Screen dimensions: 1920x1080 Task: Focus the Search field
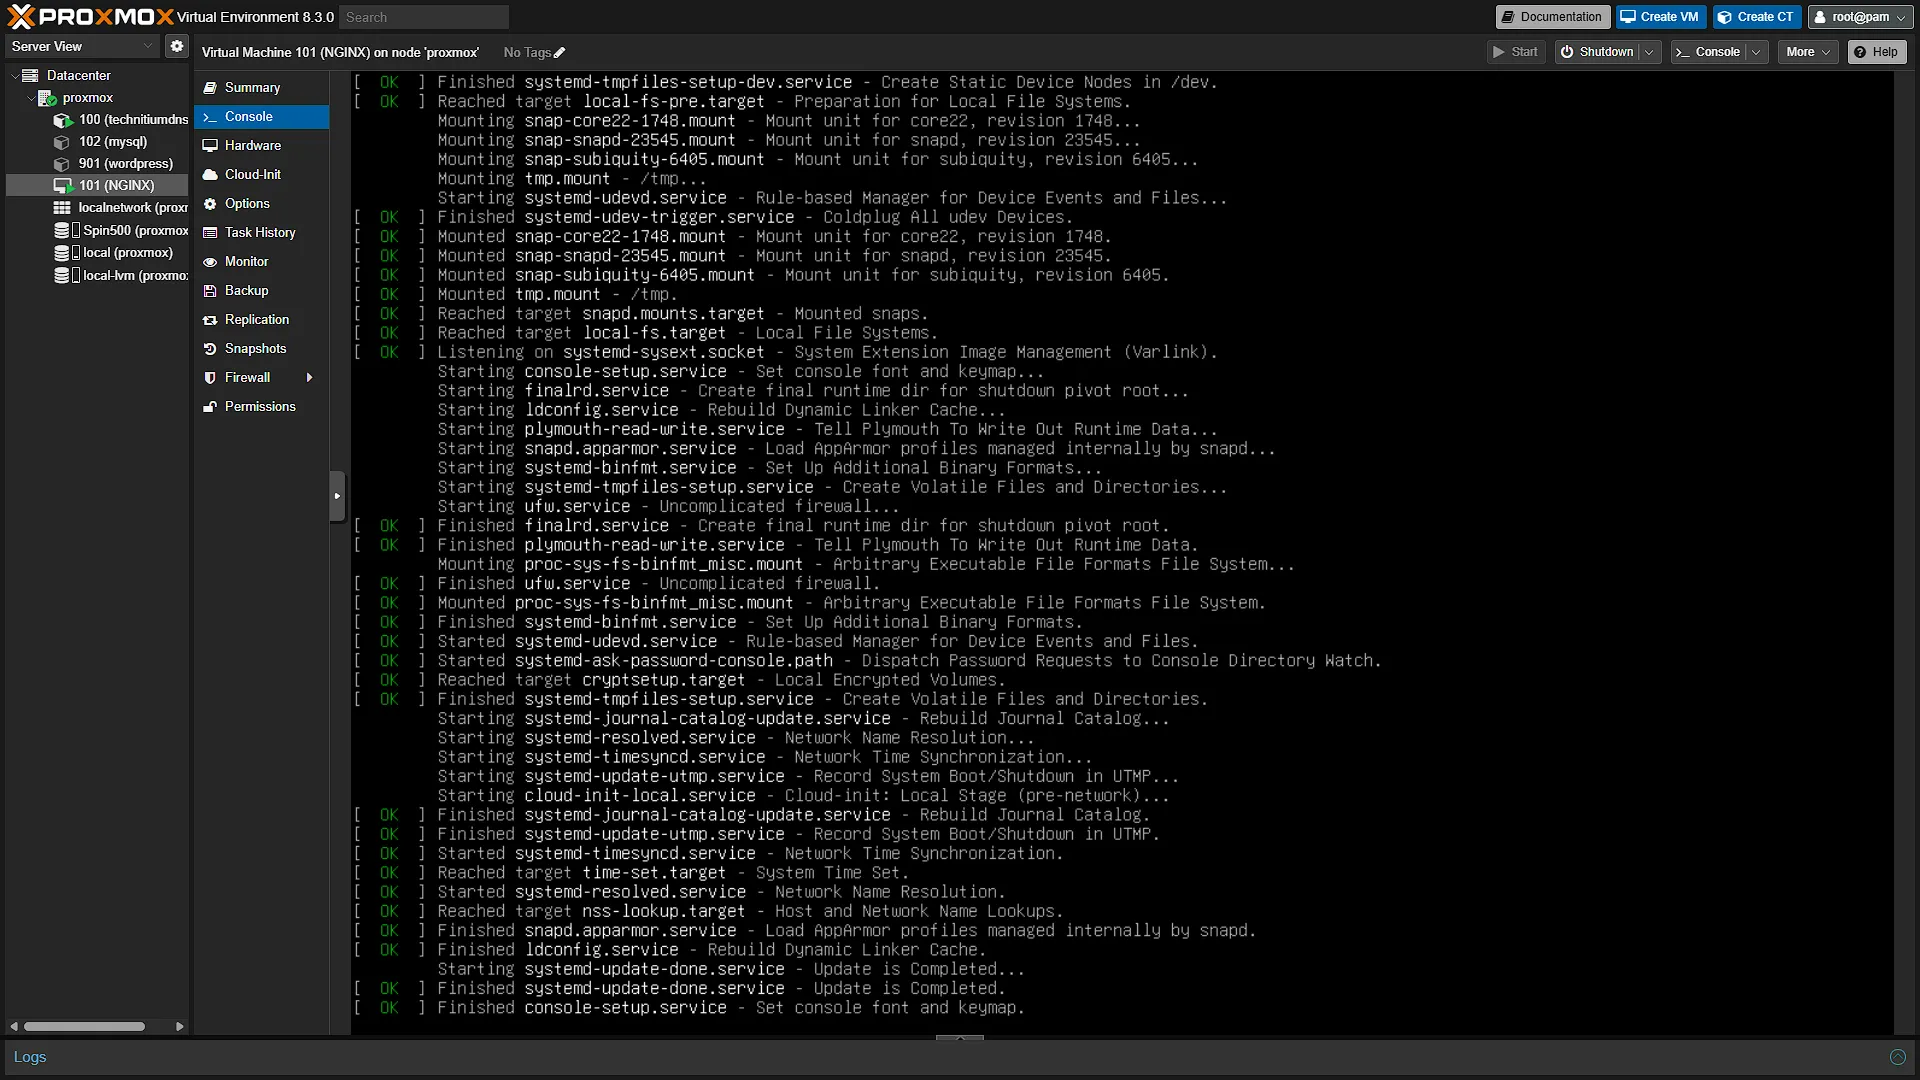pos(423,17)
